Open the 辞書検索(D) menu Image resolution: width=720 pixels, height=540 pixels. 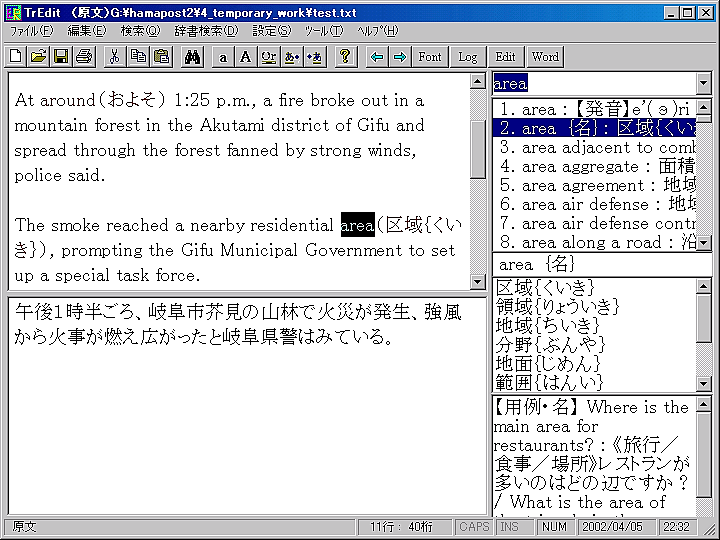[206, 31]
